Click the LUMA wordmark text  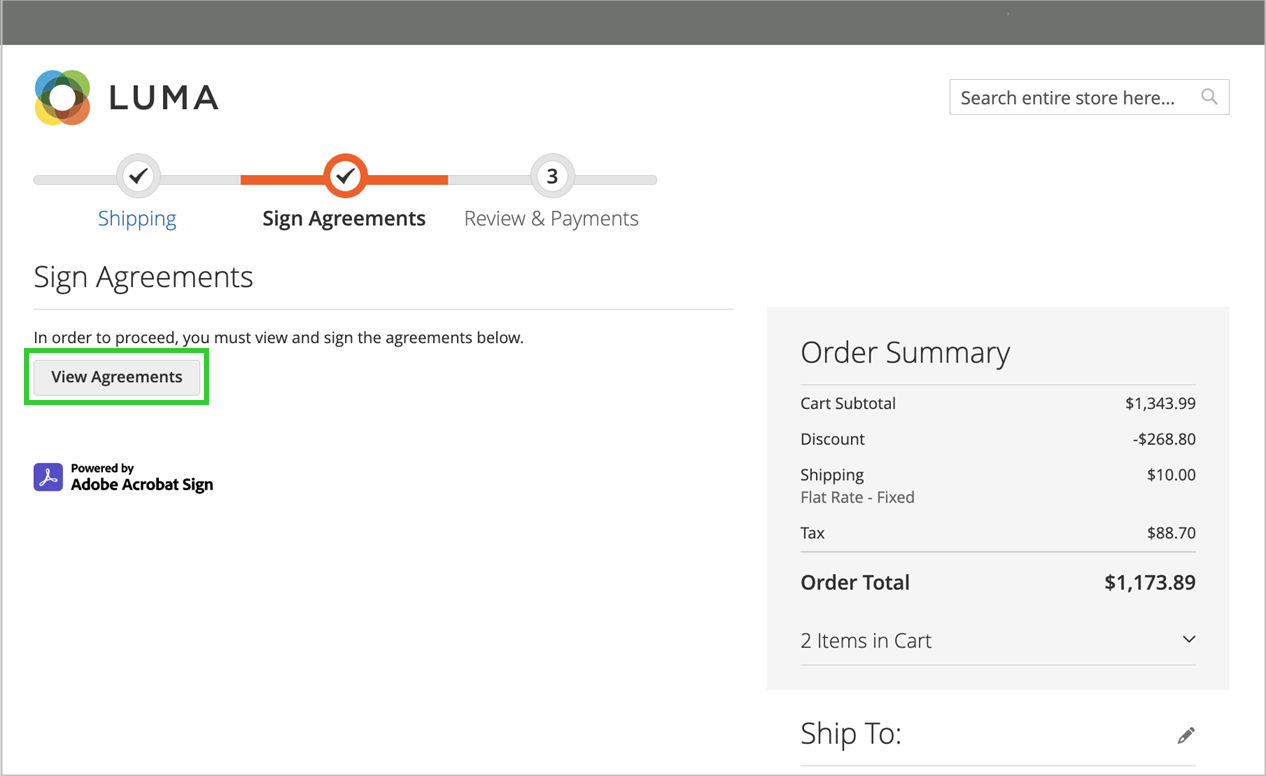pos(163,98)
